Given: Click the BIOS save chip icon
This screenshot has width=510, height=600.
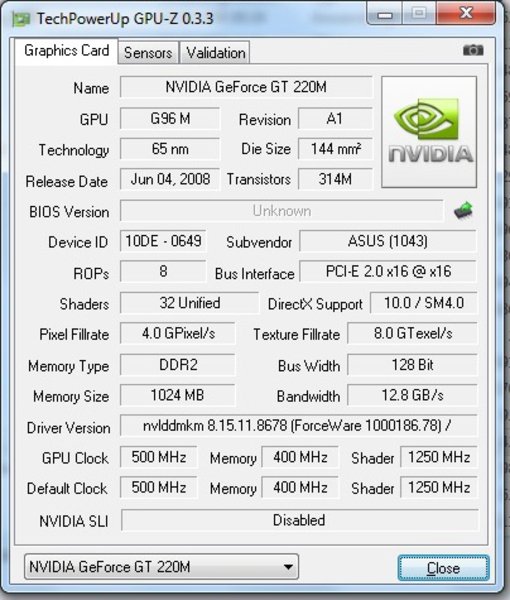Looking at the screenshot, I should coord(463,210).
